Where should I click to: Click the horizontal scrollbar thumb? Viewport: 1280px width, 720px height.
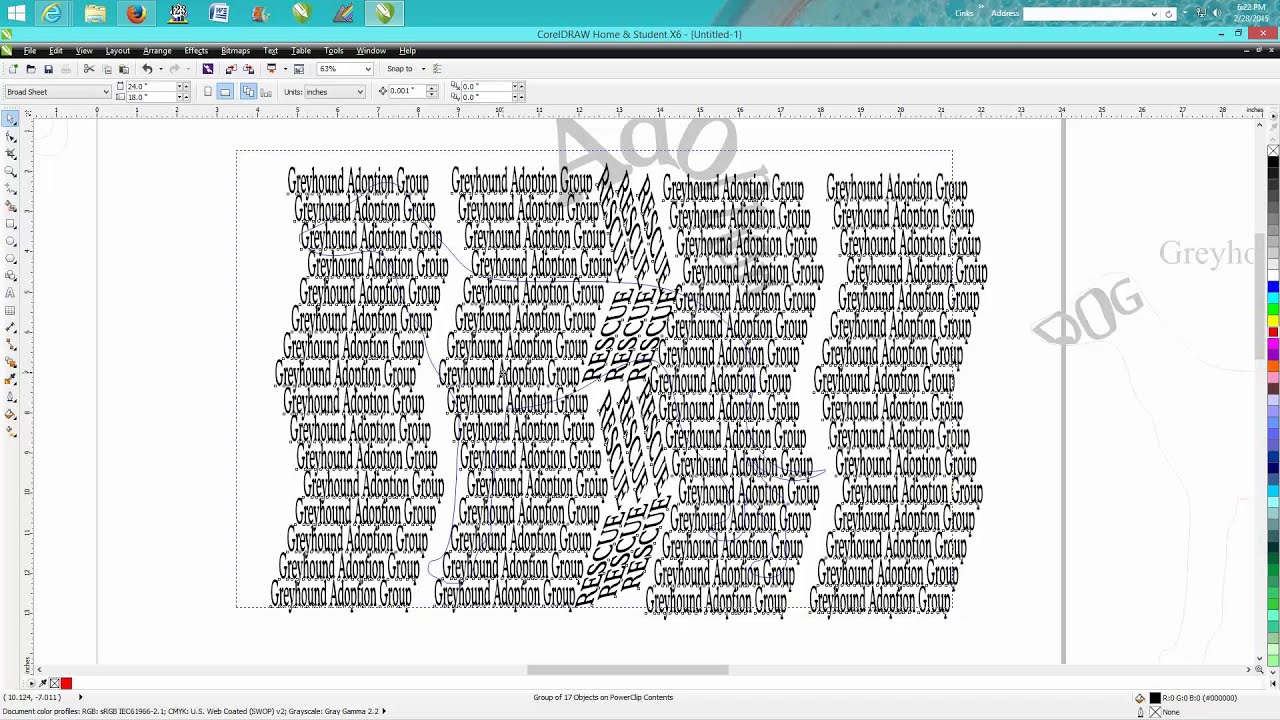coord(627,669)
